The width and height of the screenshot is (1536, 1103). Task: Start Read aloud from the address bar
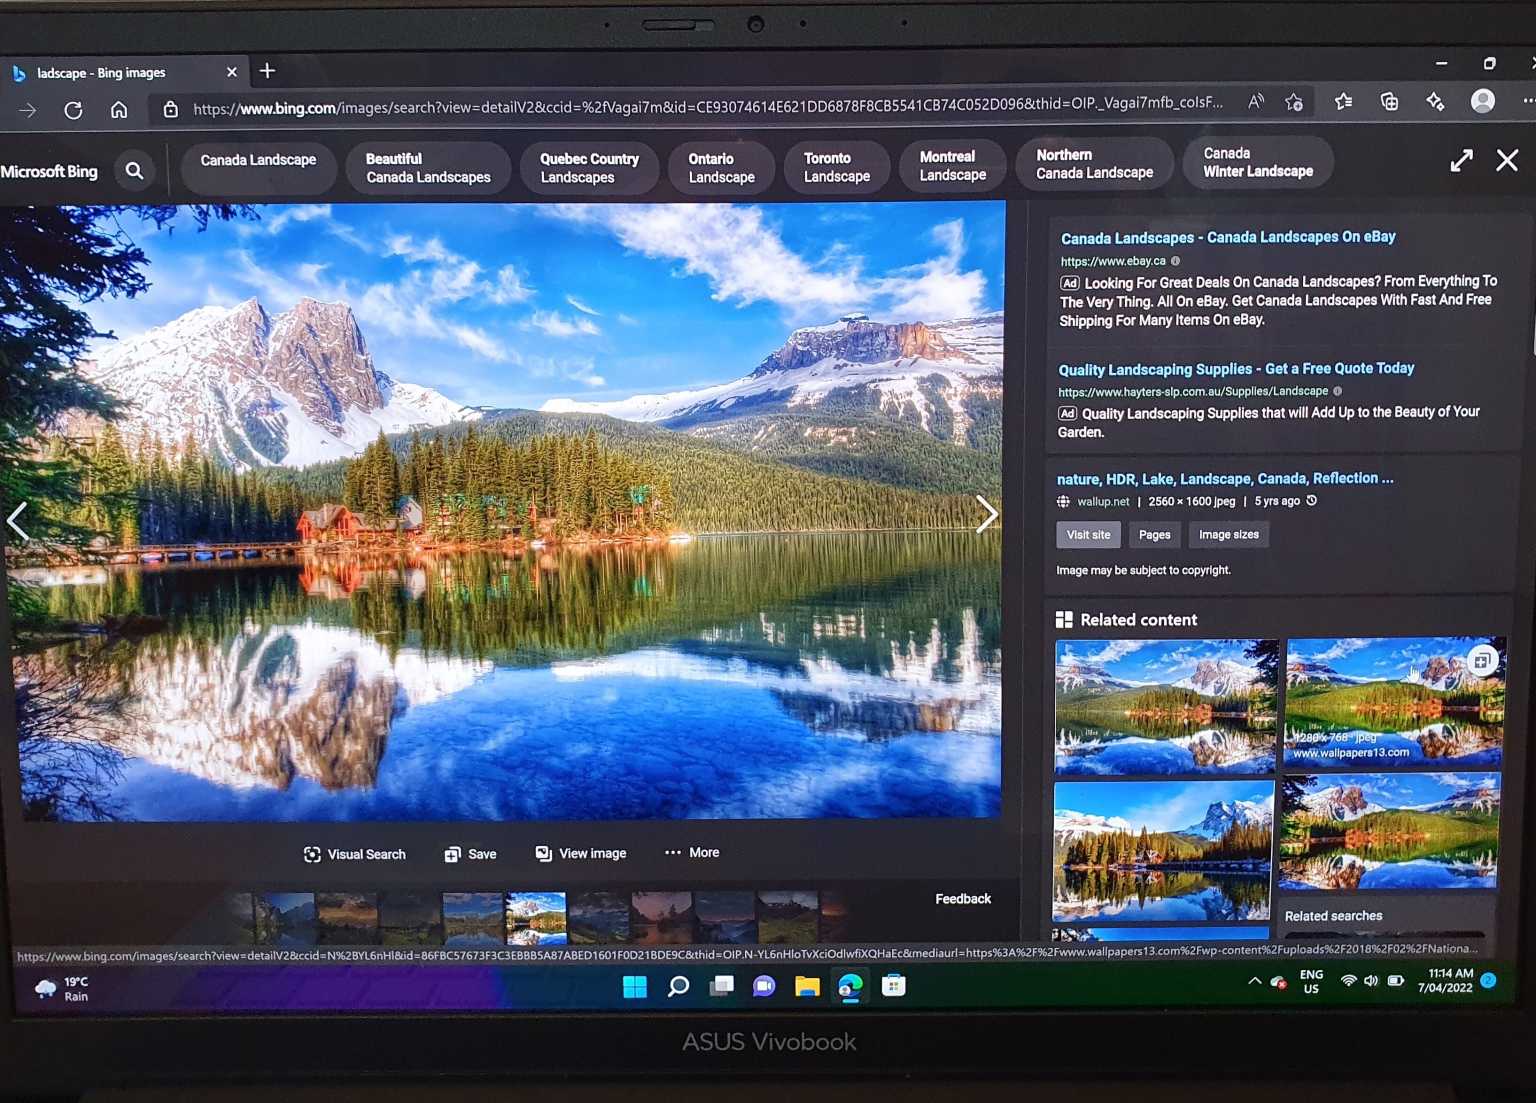click(x=1256, y=101)
